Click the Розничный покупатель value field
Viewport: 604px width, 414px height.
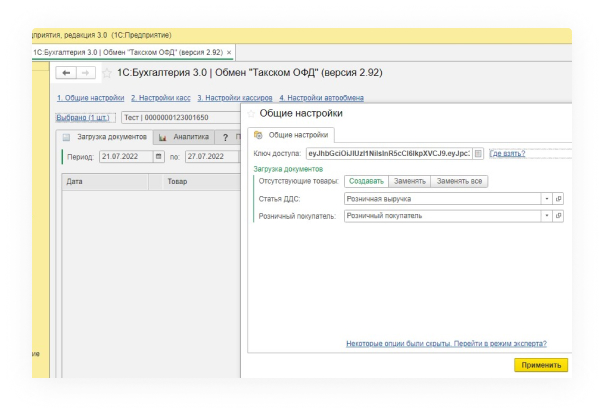tap(443, 216)
